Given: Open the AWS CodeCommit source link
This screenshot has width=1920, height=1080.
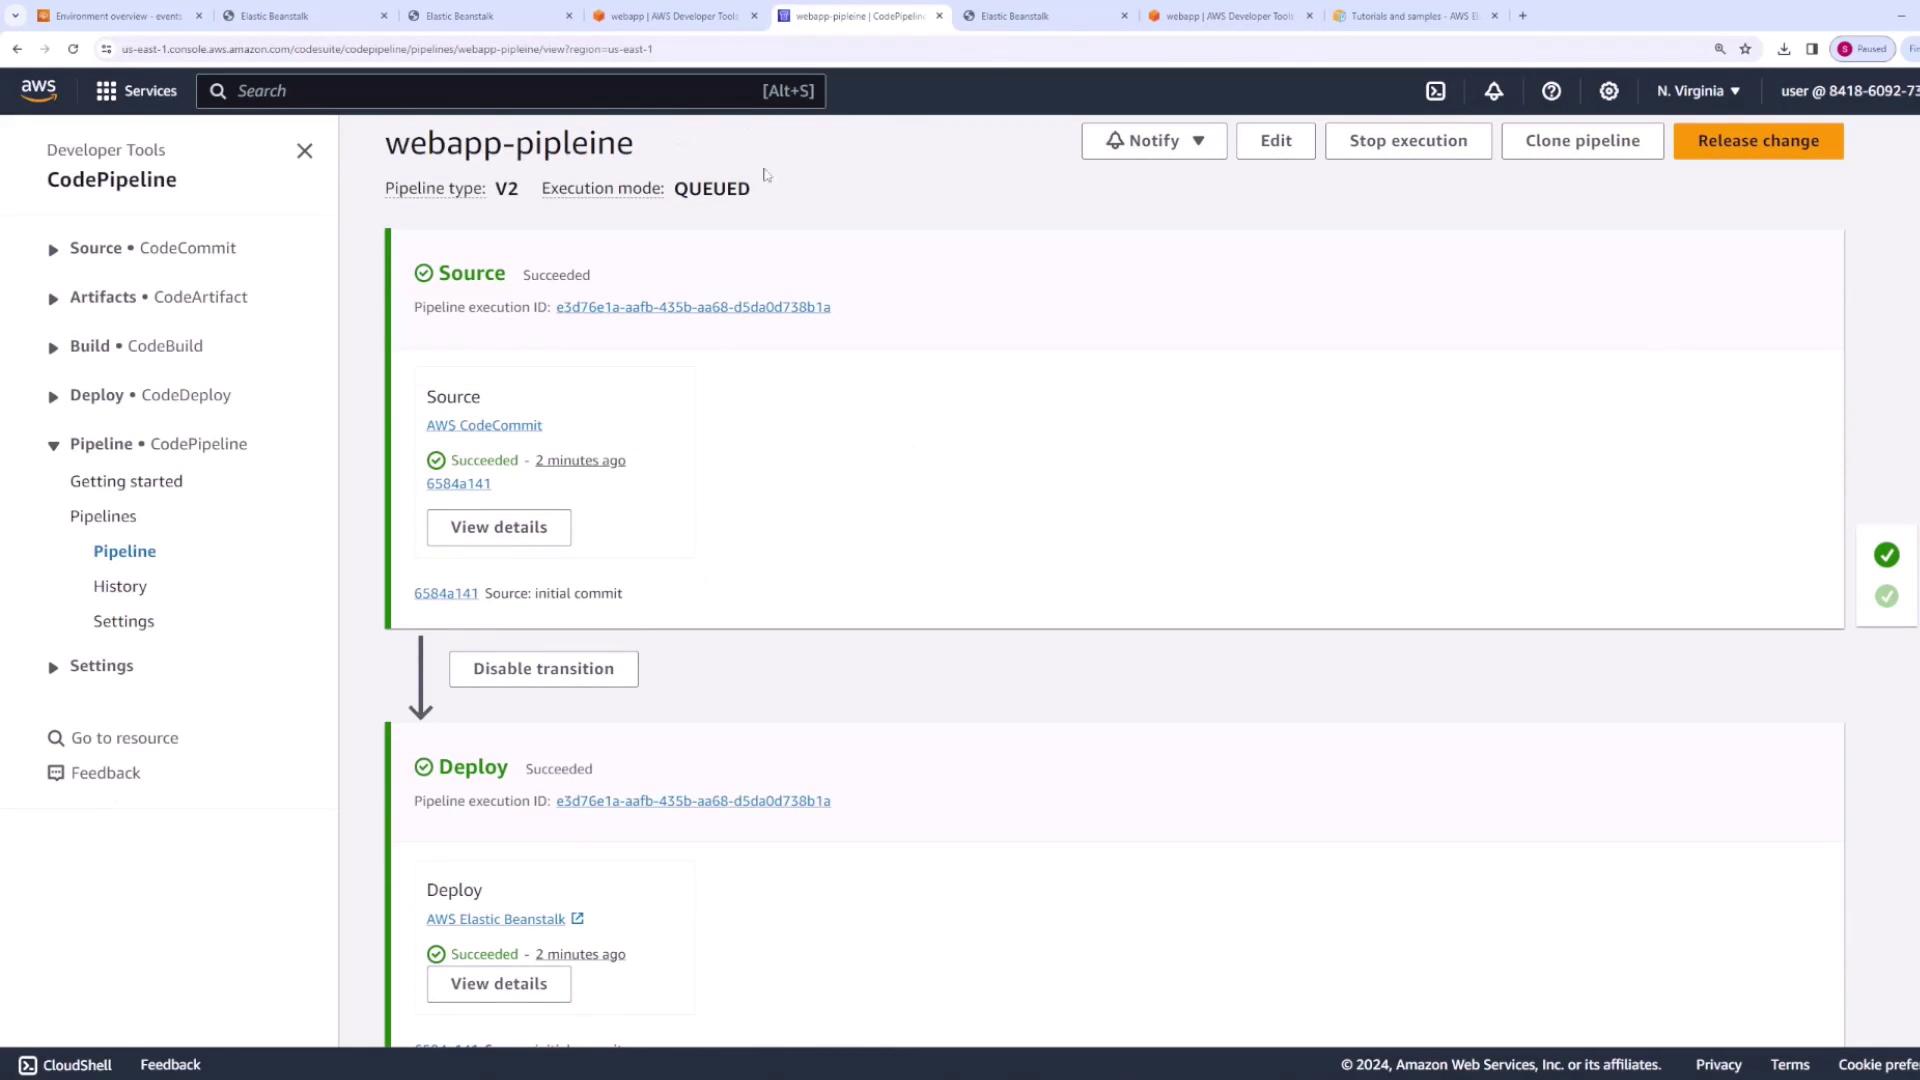Looking at the screenshot, I should 484,425.
